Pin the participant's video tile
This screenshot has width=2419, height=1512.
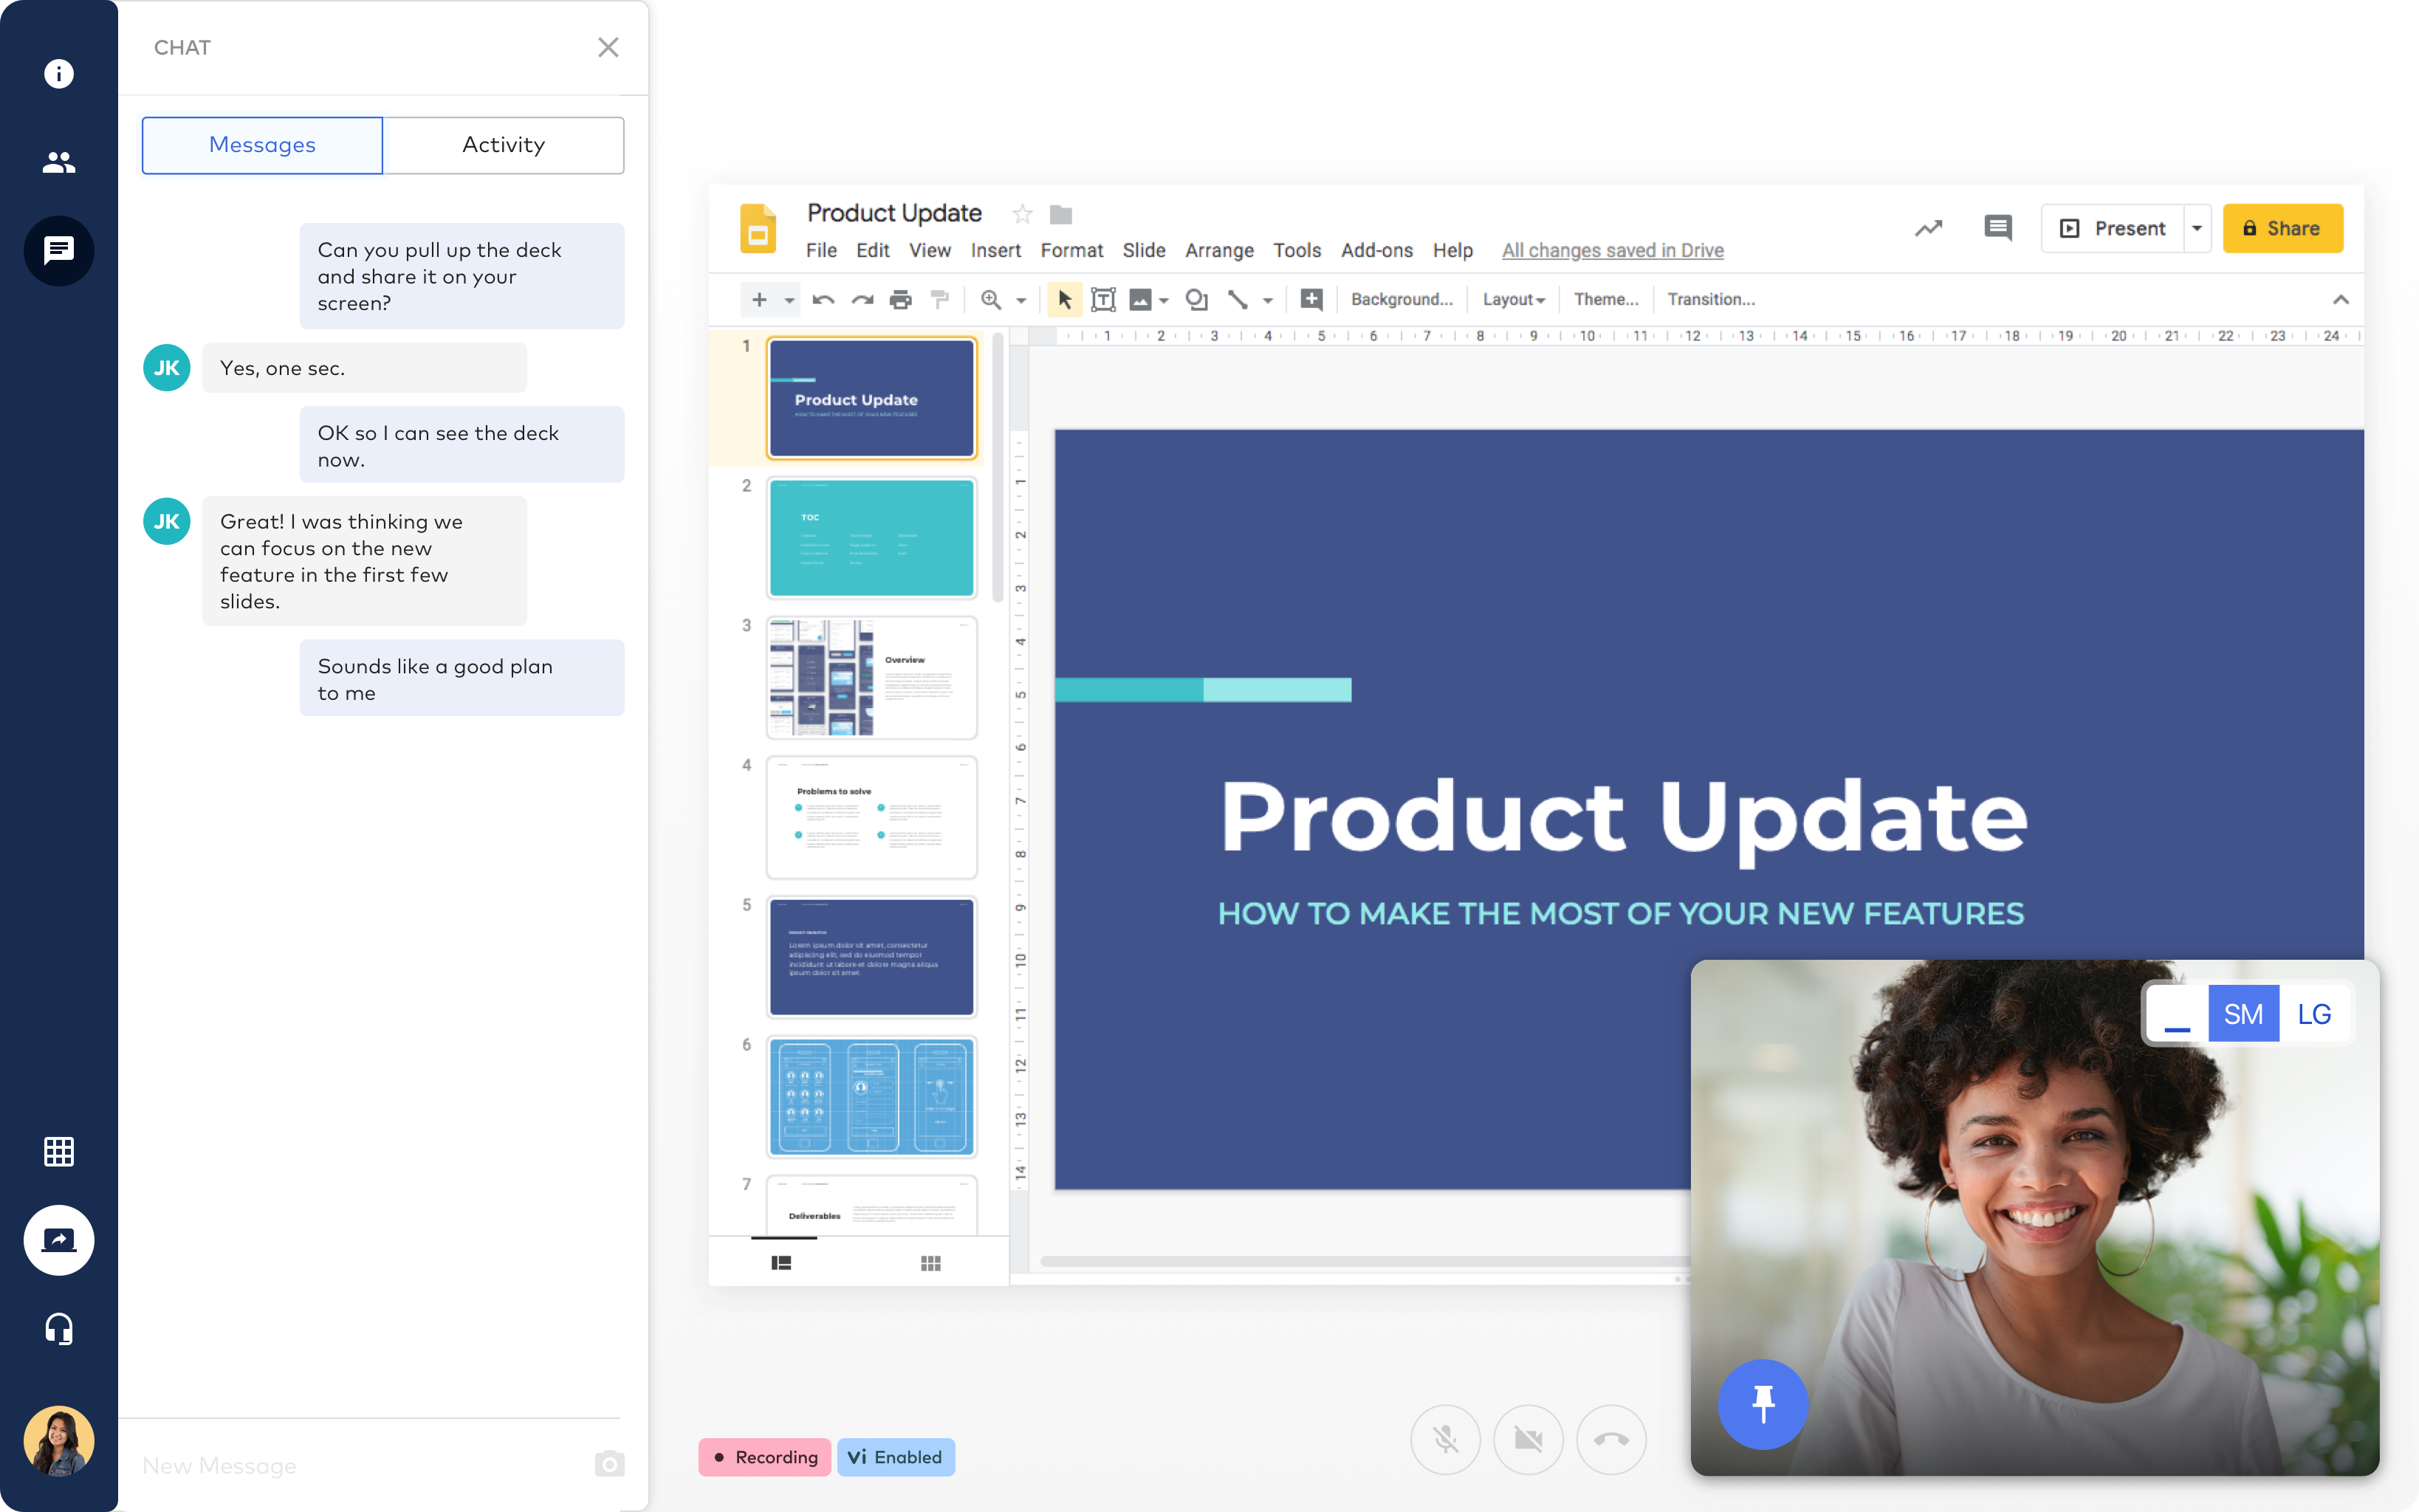[1764, 1404]
